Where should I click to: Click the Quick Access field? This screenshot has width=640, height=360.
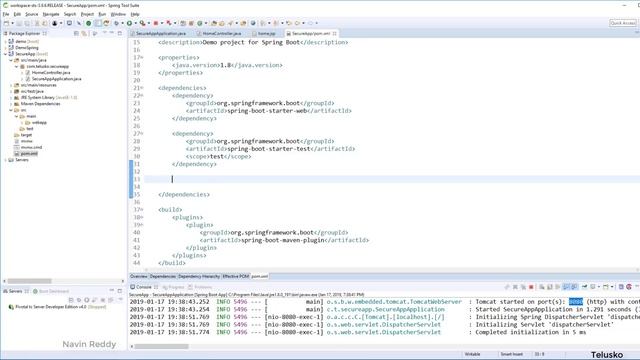click(623, 23)
